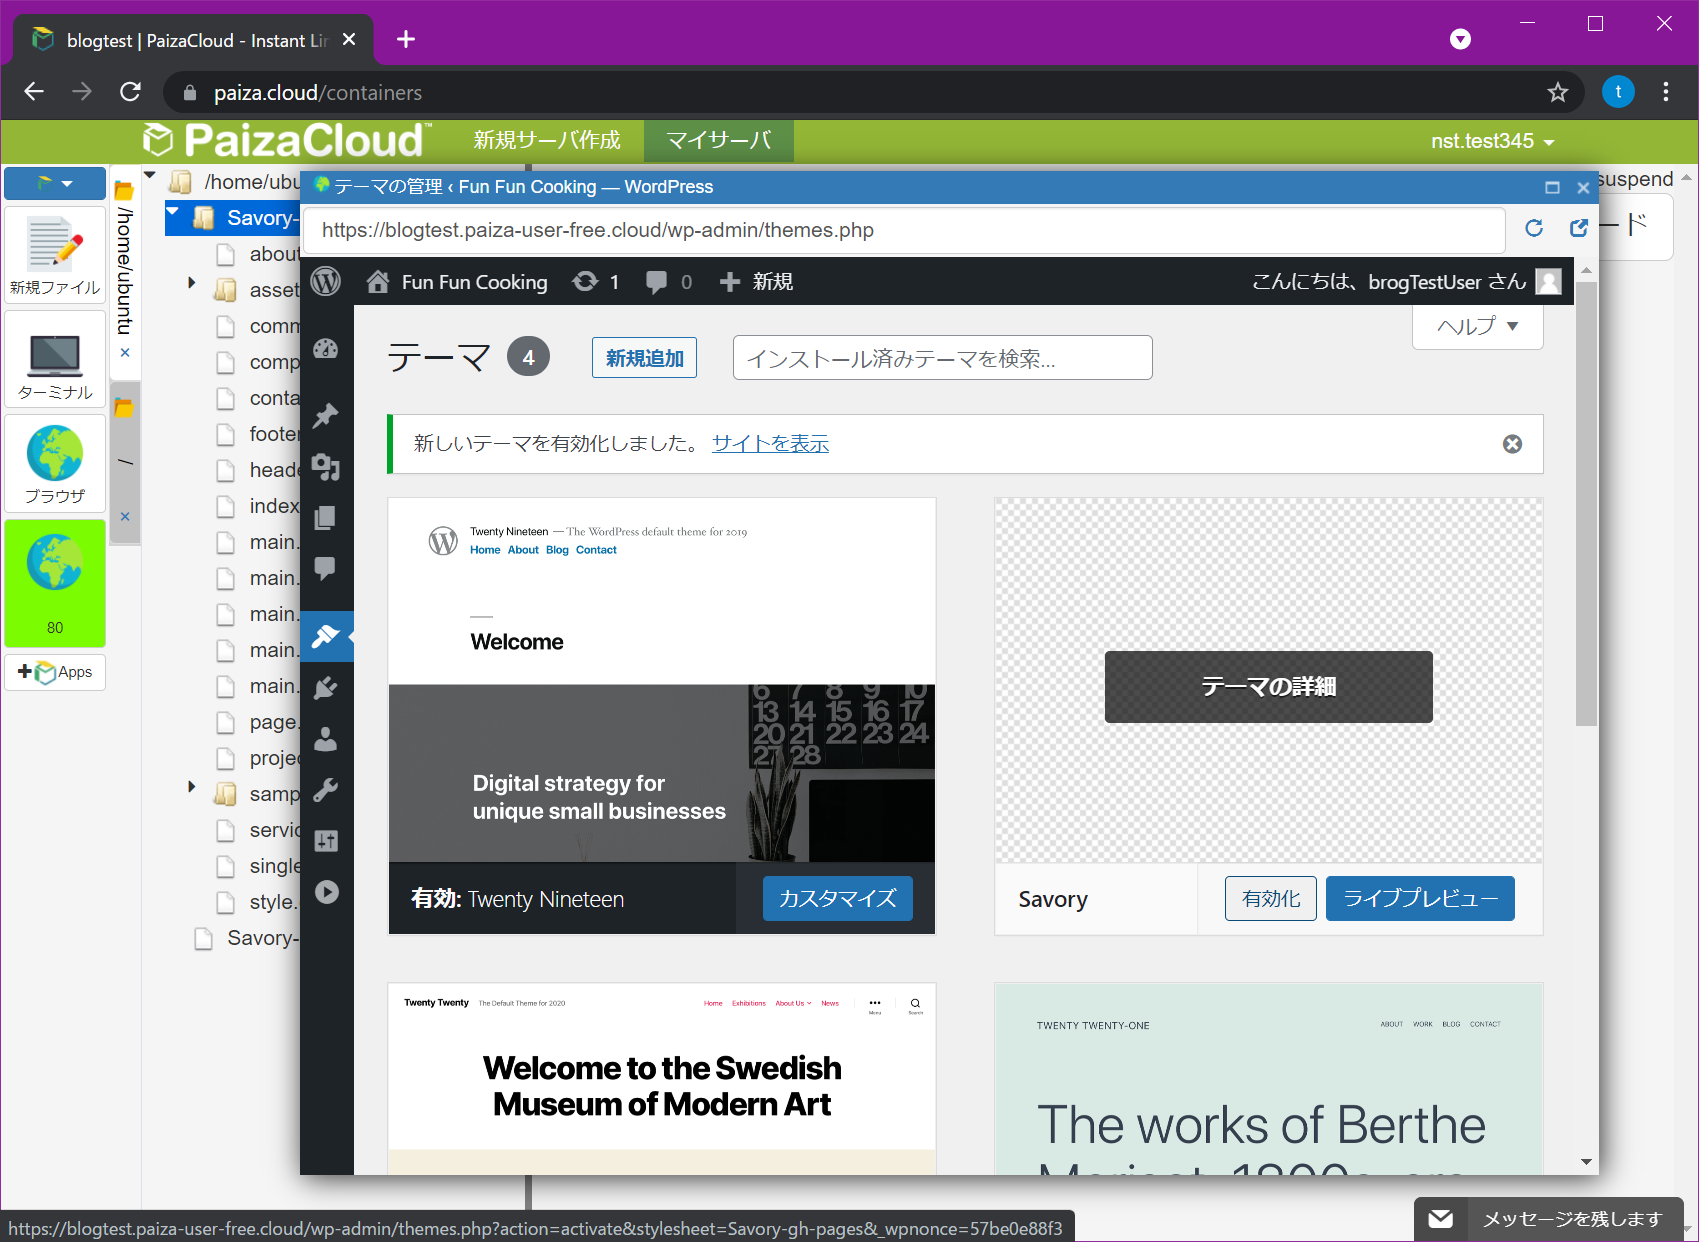Open the Media icon in WordPress sidebar
This screenshot has height=1242, width=1699.
[x=326, y=466]
